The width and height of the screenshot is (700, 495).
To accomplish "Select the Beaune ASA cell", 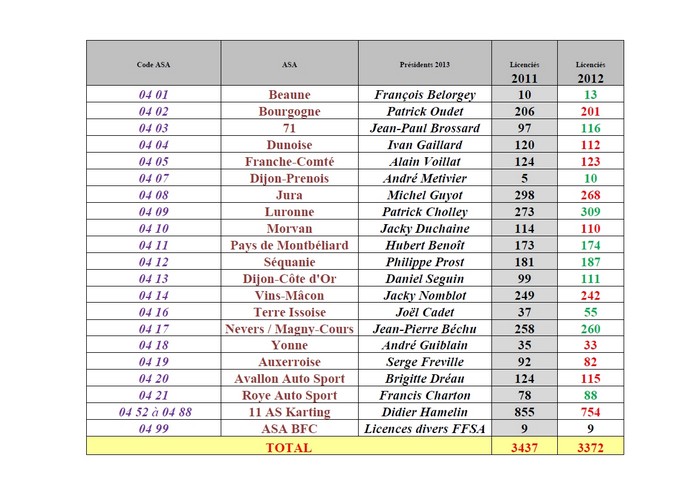I will coord(289,95).
